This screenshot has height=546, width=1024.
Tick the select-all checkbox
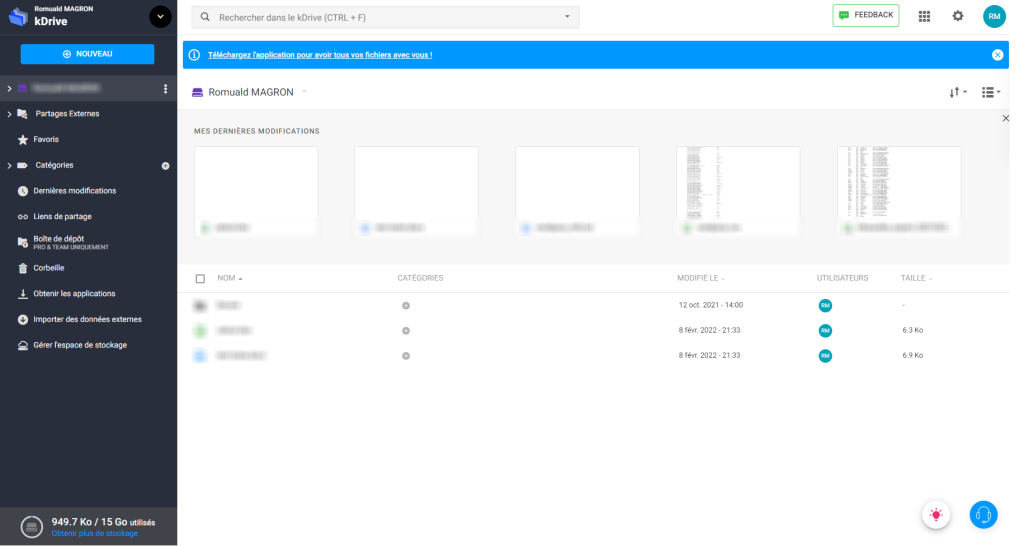point(200,279)
